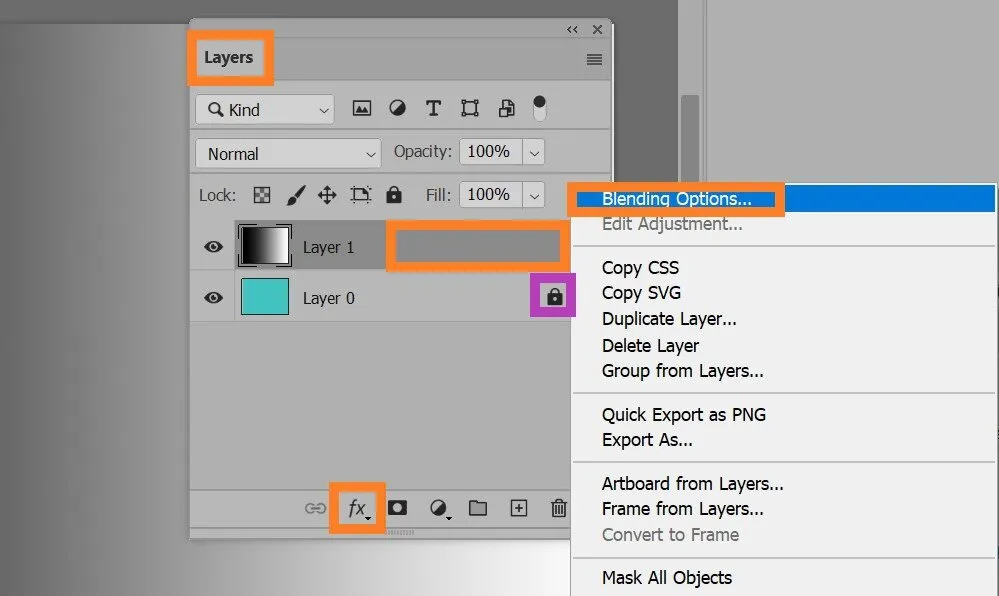
Task: Lock image pixels brush icon
Action: pyautogui.click(x=295, y=195)
